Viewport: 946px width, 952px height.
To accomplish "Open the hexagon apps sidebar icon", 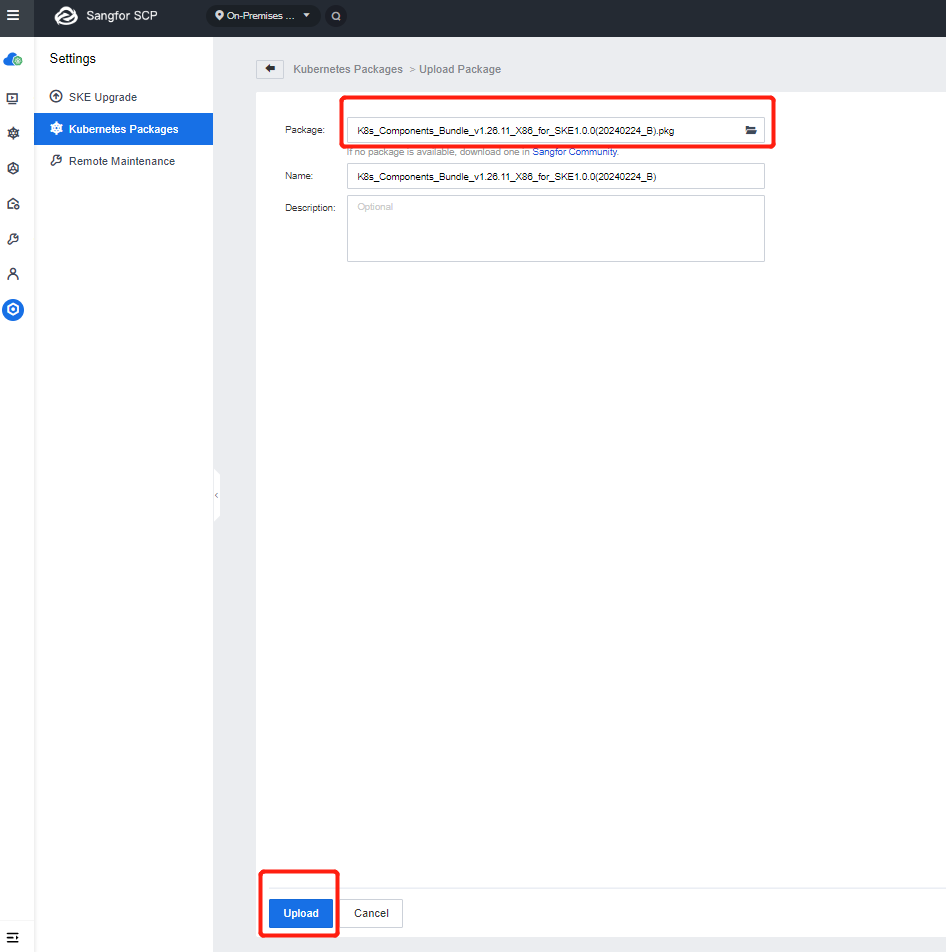I will click(x=13, y=168).
